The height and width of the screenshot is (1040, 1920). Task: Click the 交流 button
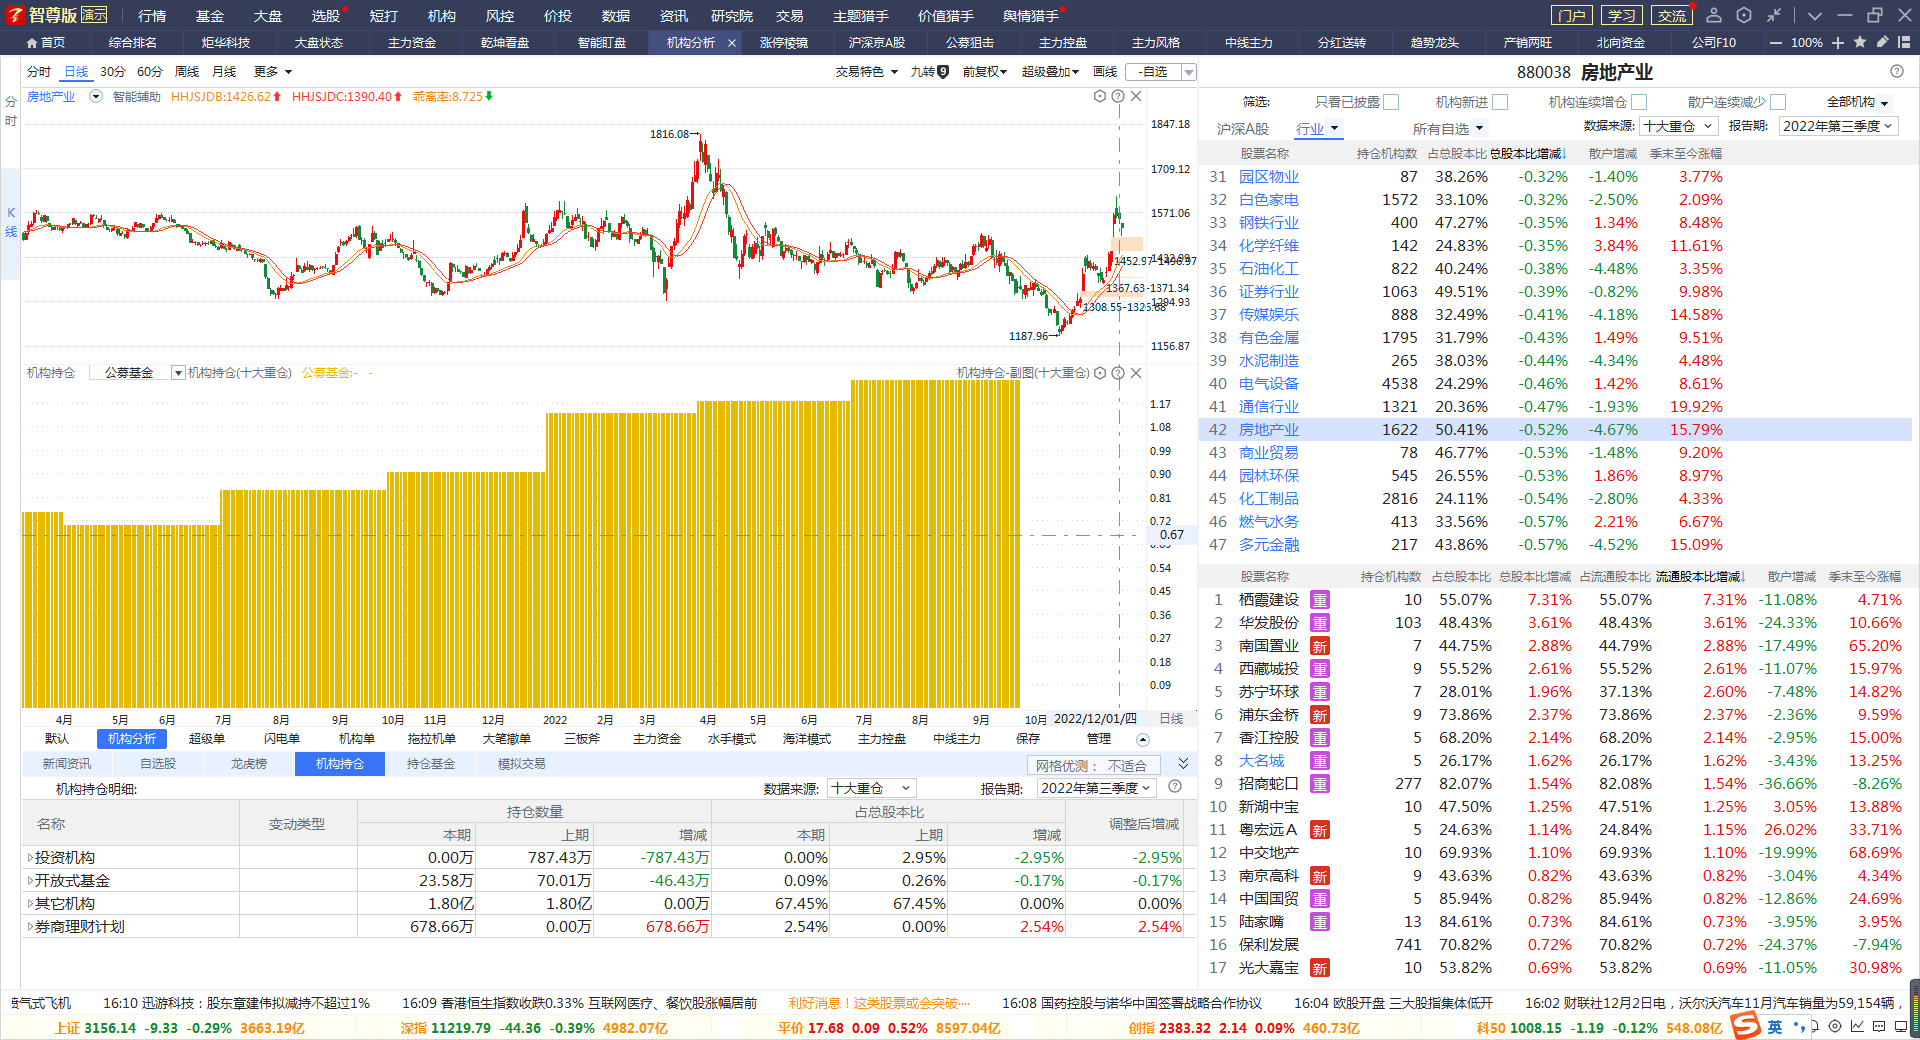[1672, 16]
